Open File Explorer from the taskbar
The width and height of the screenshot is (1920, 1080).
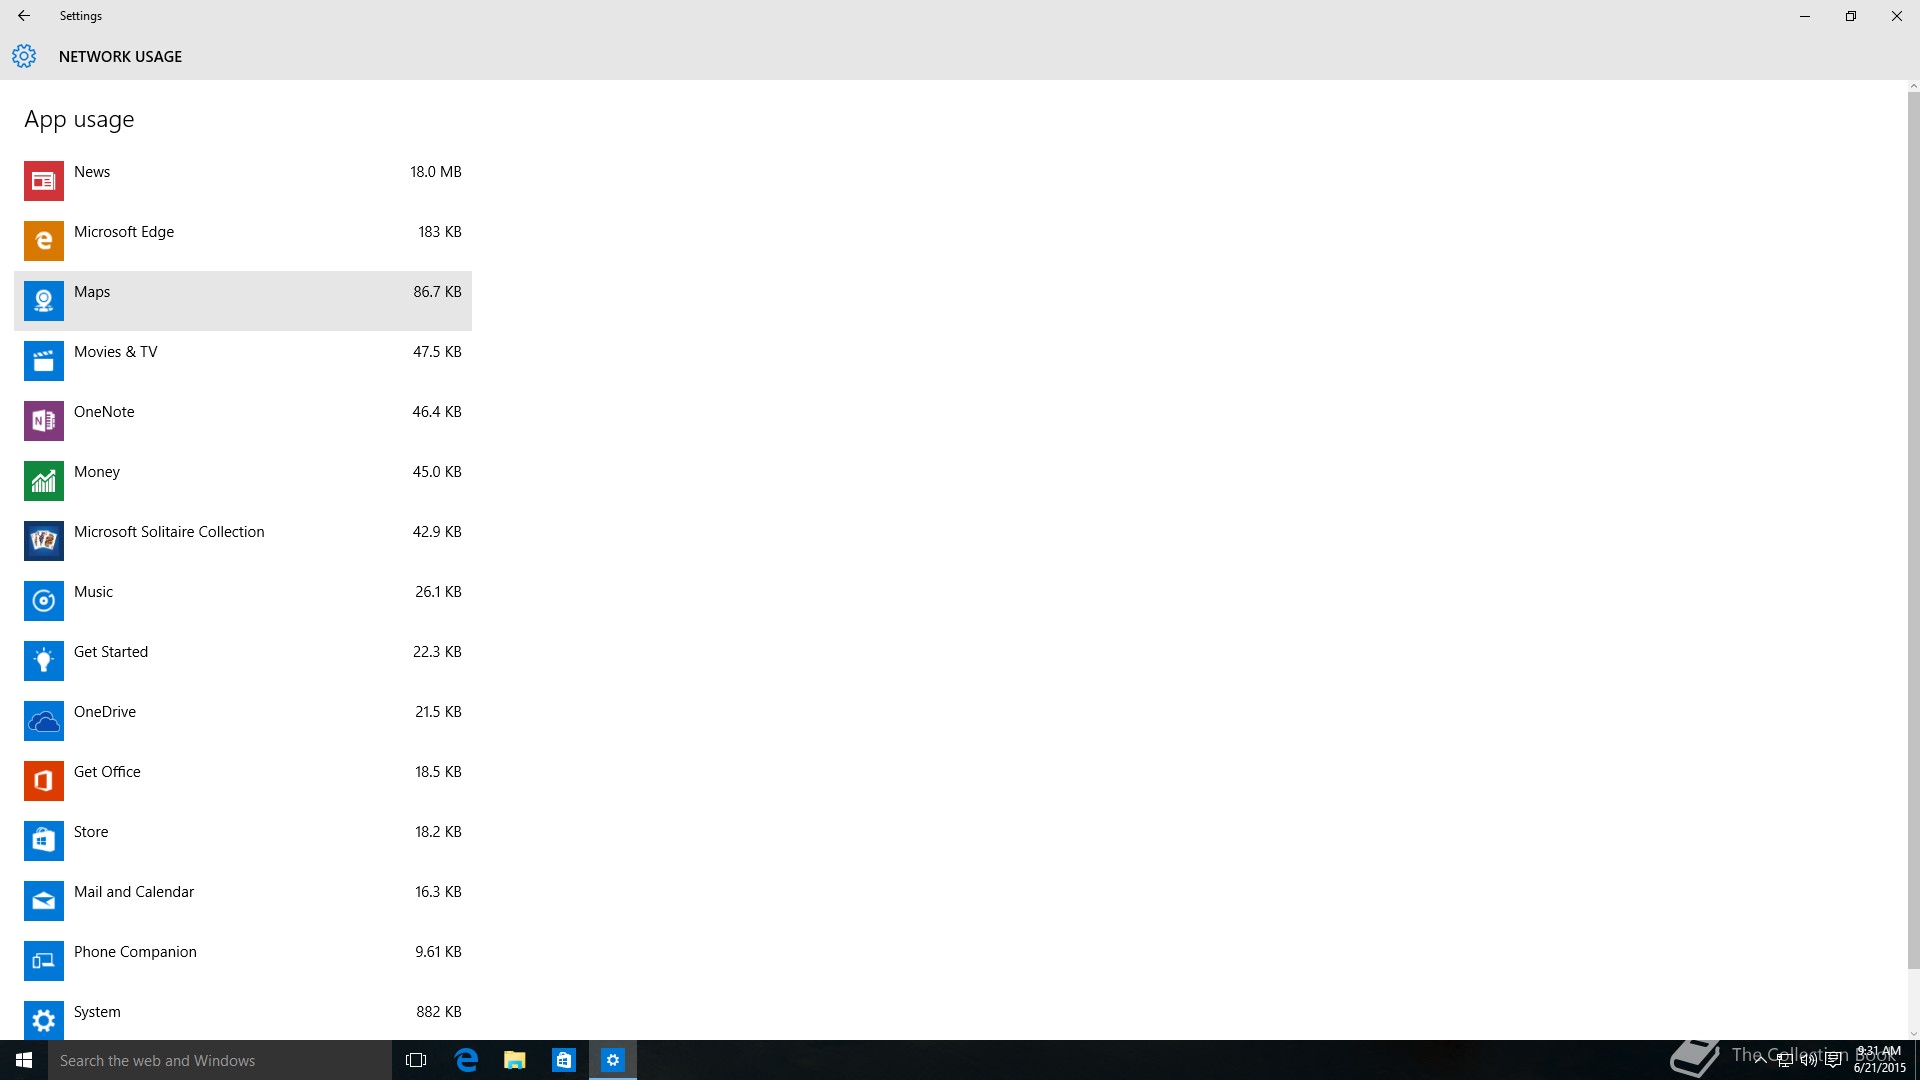[x=515, y=1060]
